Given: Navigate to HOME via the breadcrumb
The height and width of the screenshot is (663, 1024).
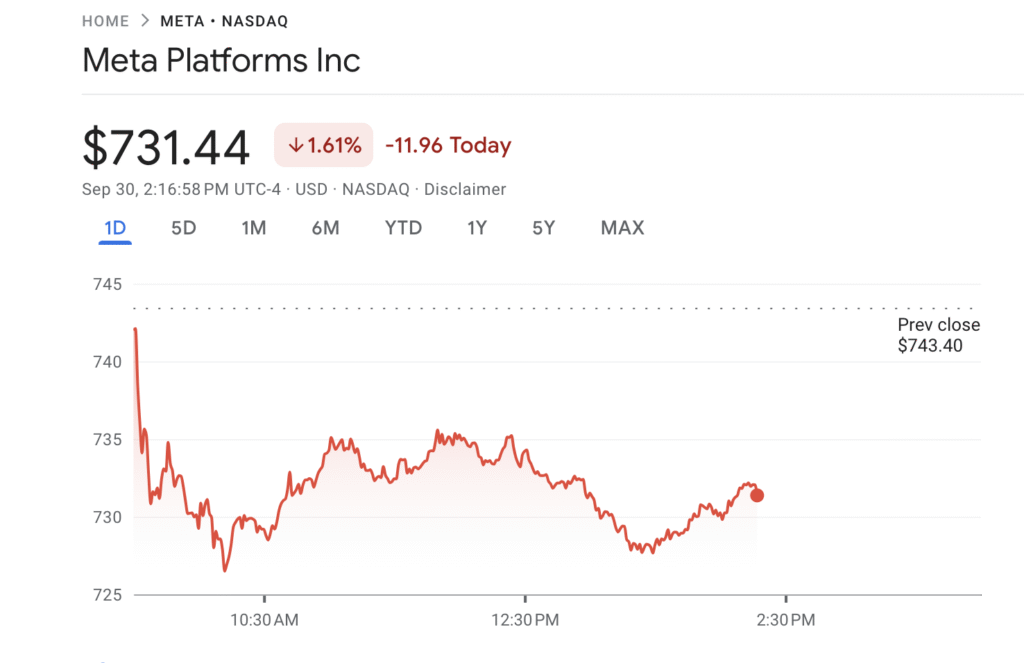Looking at the screenshot, I should [x=105, y=20].
